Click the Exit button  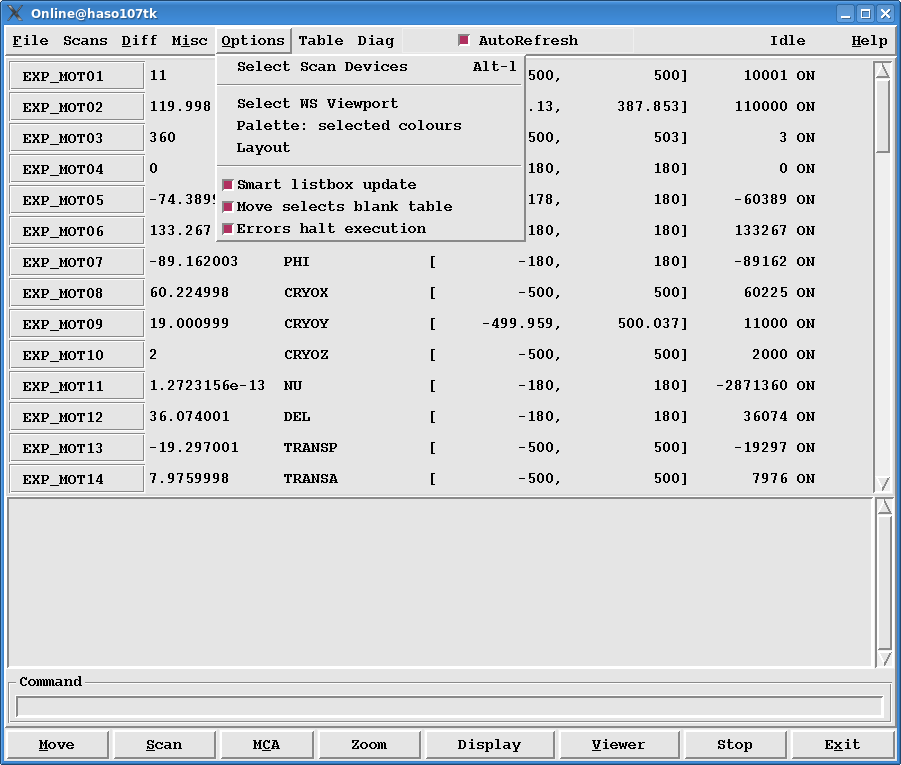pyautogui.click(x=843, y=745)
